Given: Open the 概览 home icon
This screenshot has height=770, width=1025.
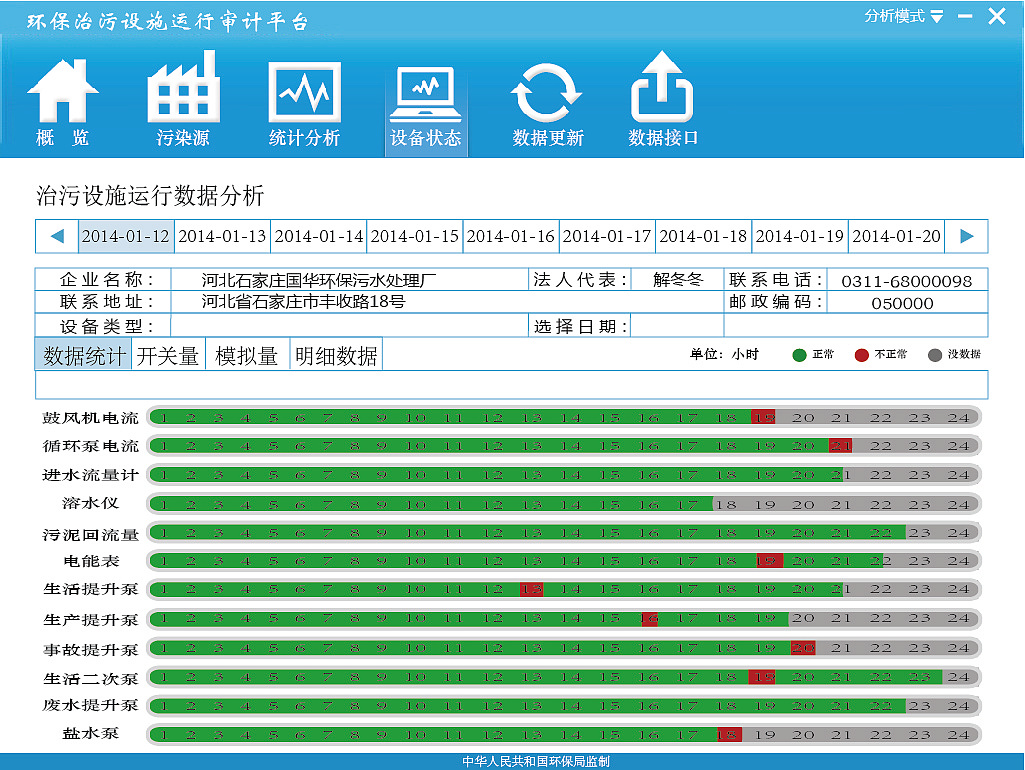Looking at the screenshot, I should coord(63,92).
